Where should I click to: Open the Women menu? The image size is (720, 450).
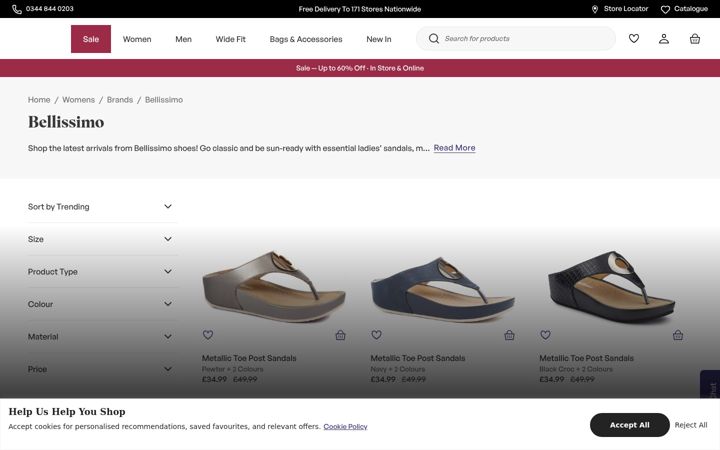coord(137,39)
